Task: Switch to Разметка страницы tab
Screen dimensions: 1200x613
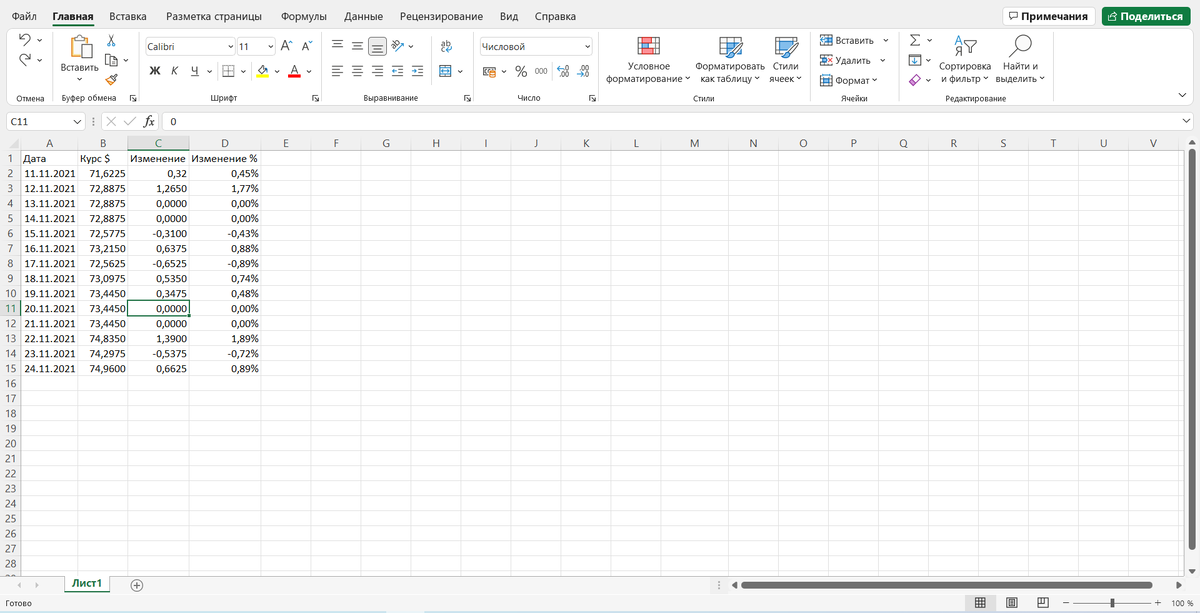Action: point(214,17)
